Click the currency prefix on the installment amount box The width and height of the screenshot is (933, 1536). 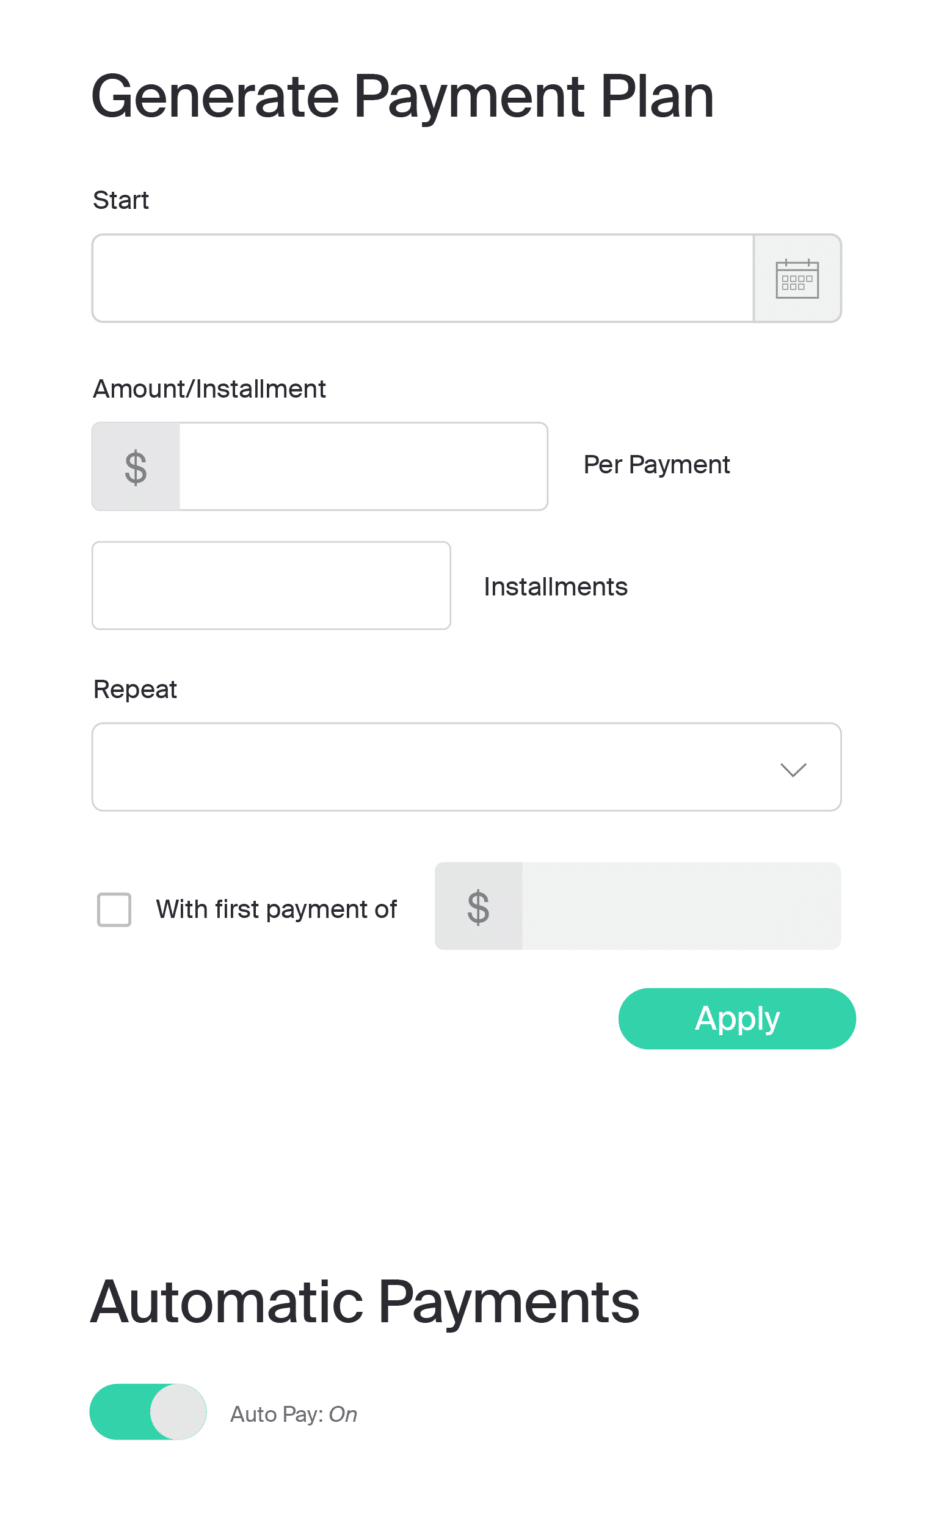[135, 466]
